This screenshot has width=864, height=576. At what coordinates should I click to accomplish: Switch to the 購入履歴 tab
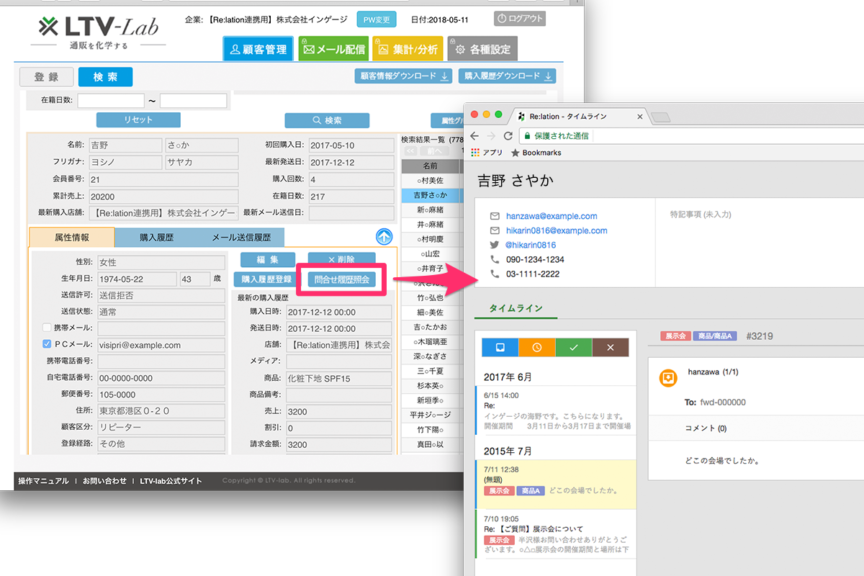coord(156,237)
